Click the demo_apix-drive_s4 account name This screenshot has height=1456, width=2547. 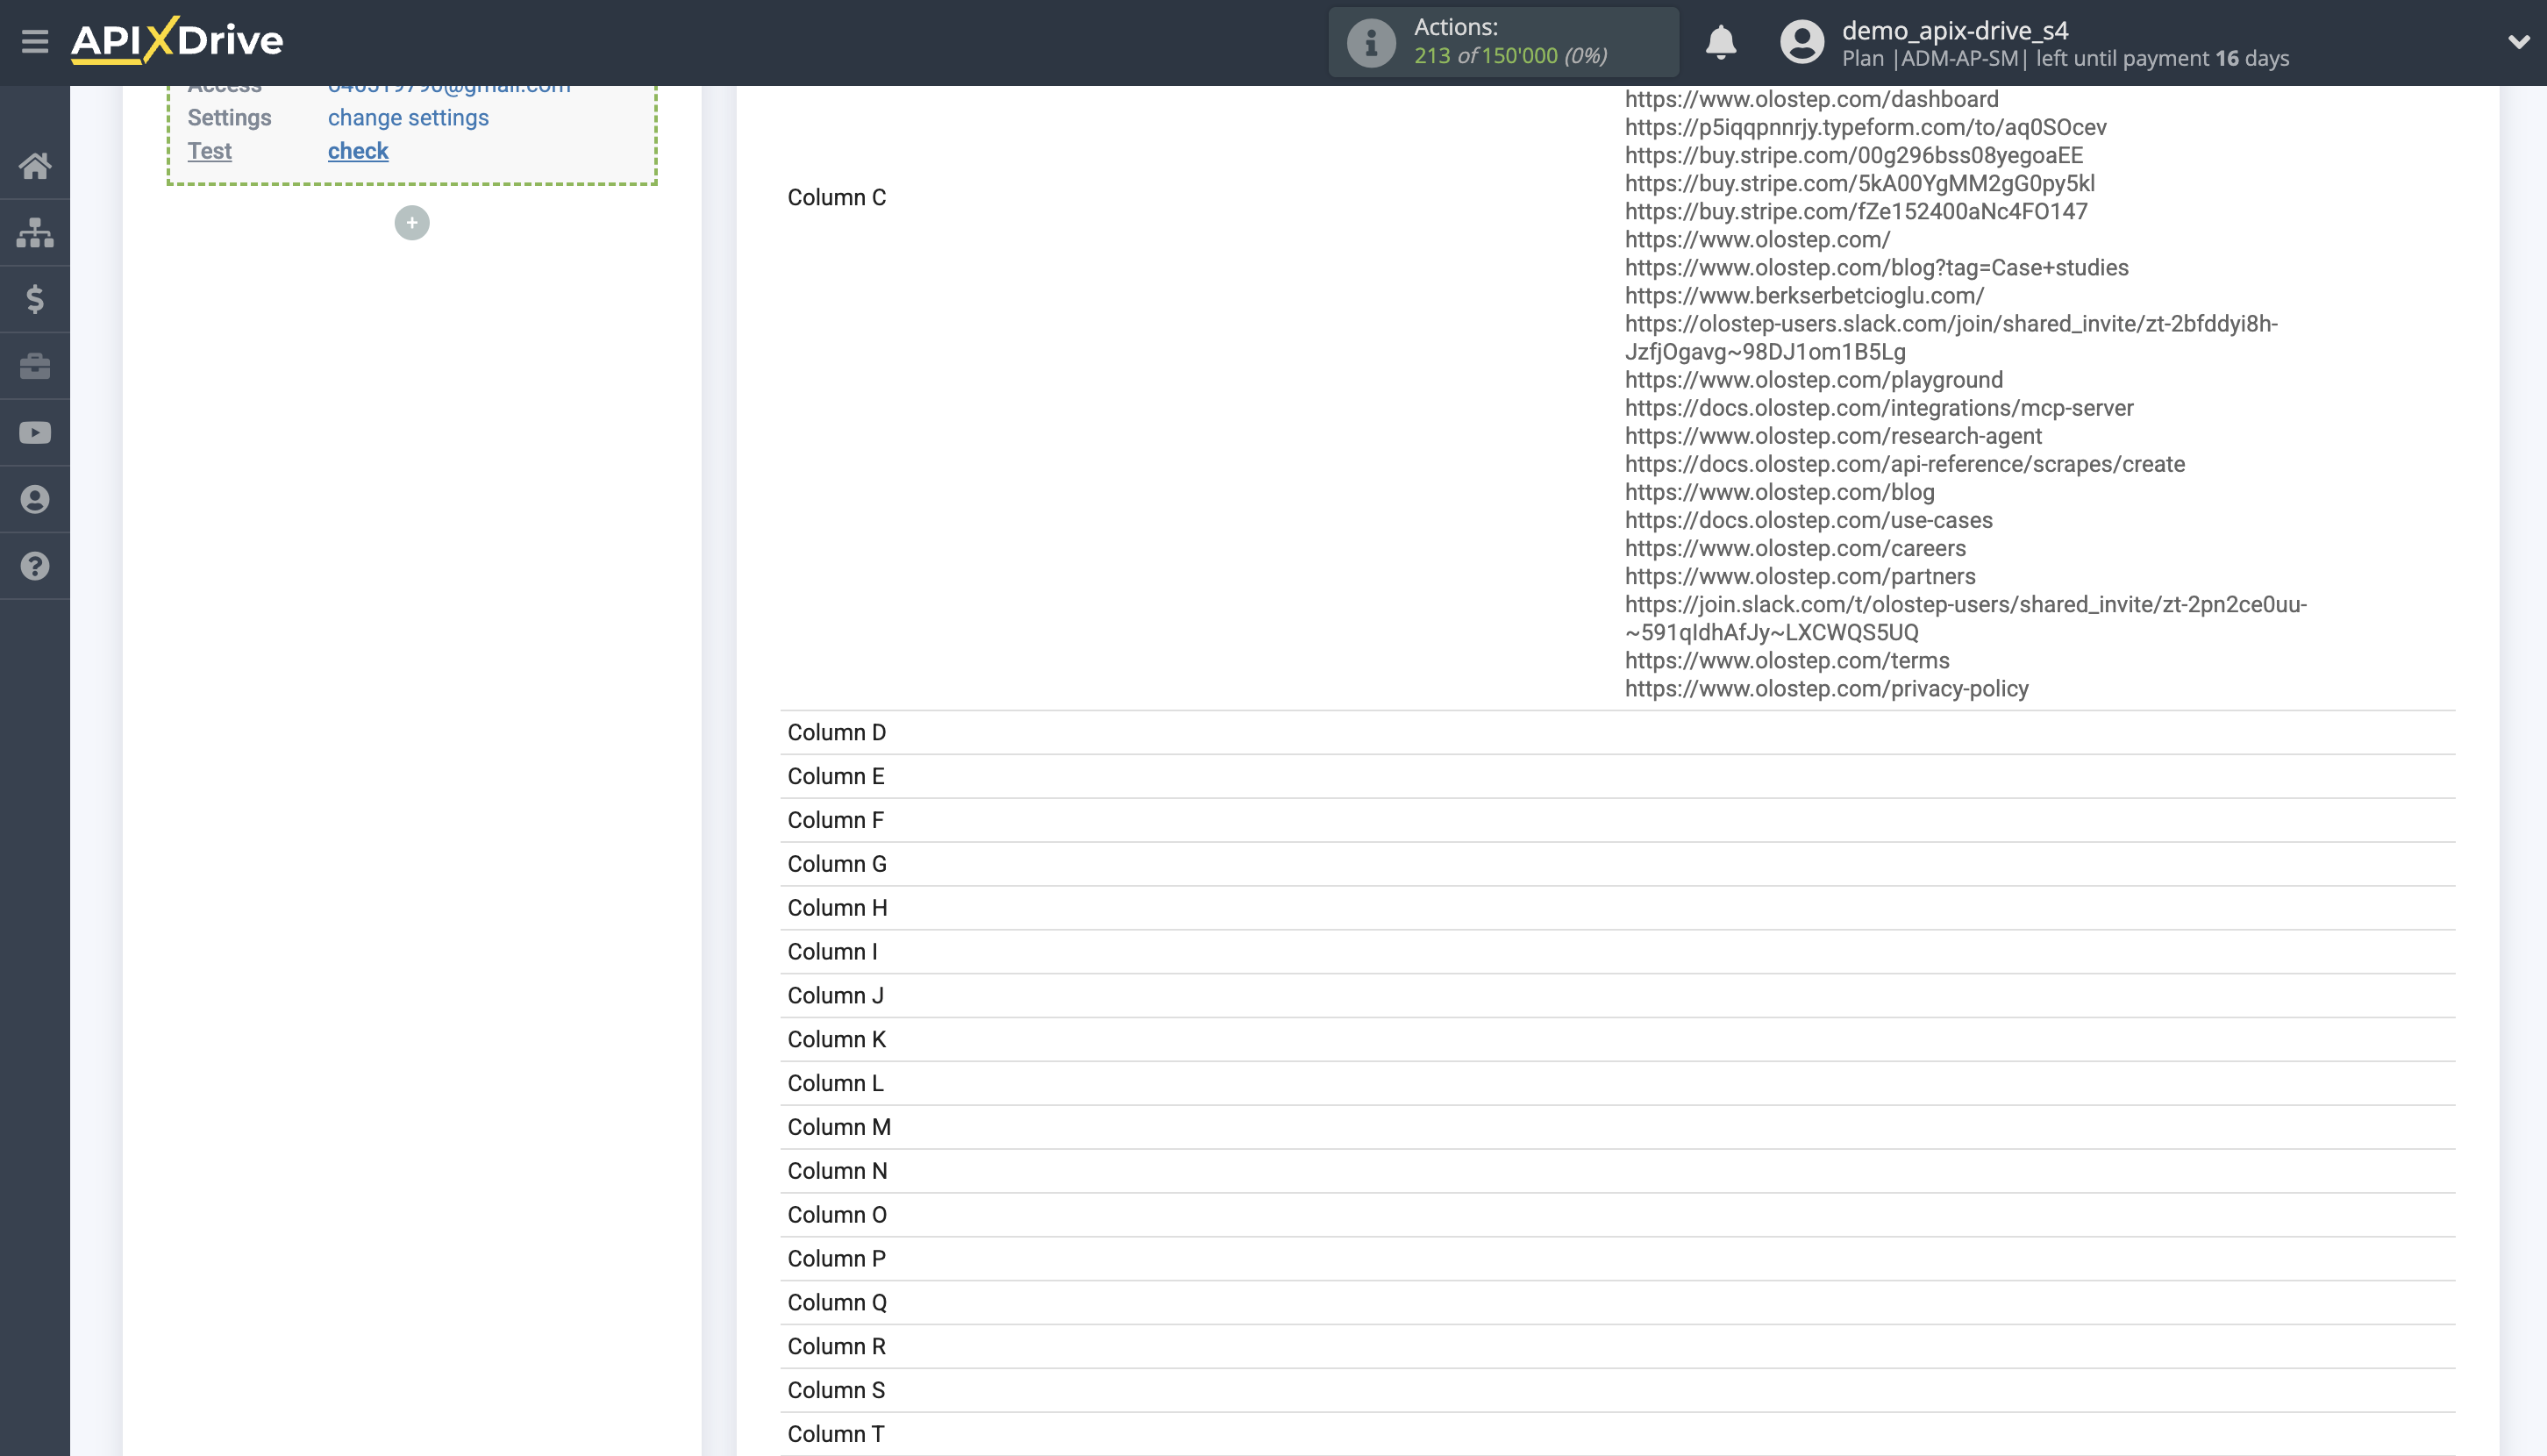[x=1954, y=30]
